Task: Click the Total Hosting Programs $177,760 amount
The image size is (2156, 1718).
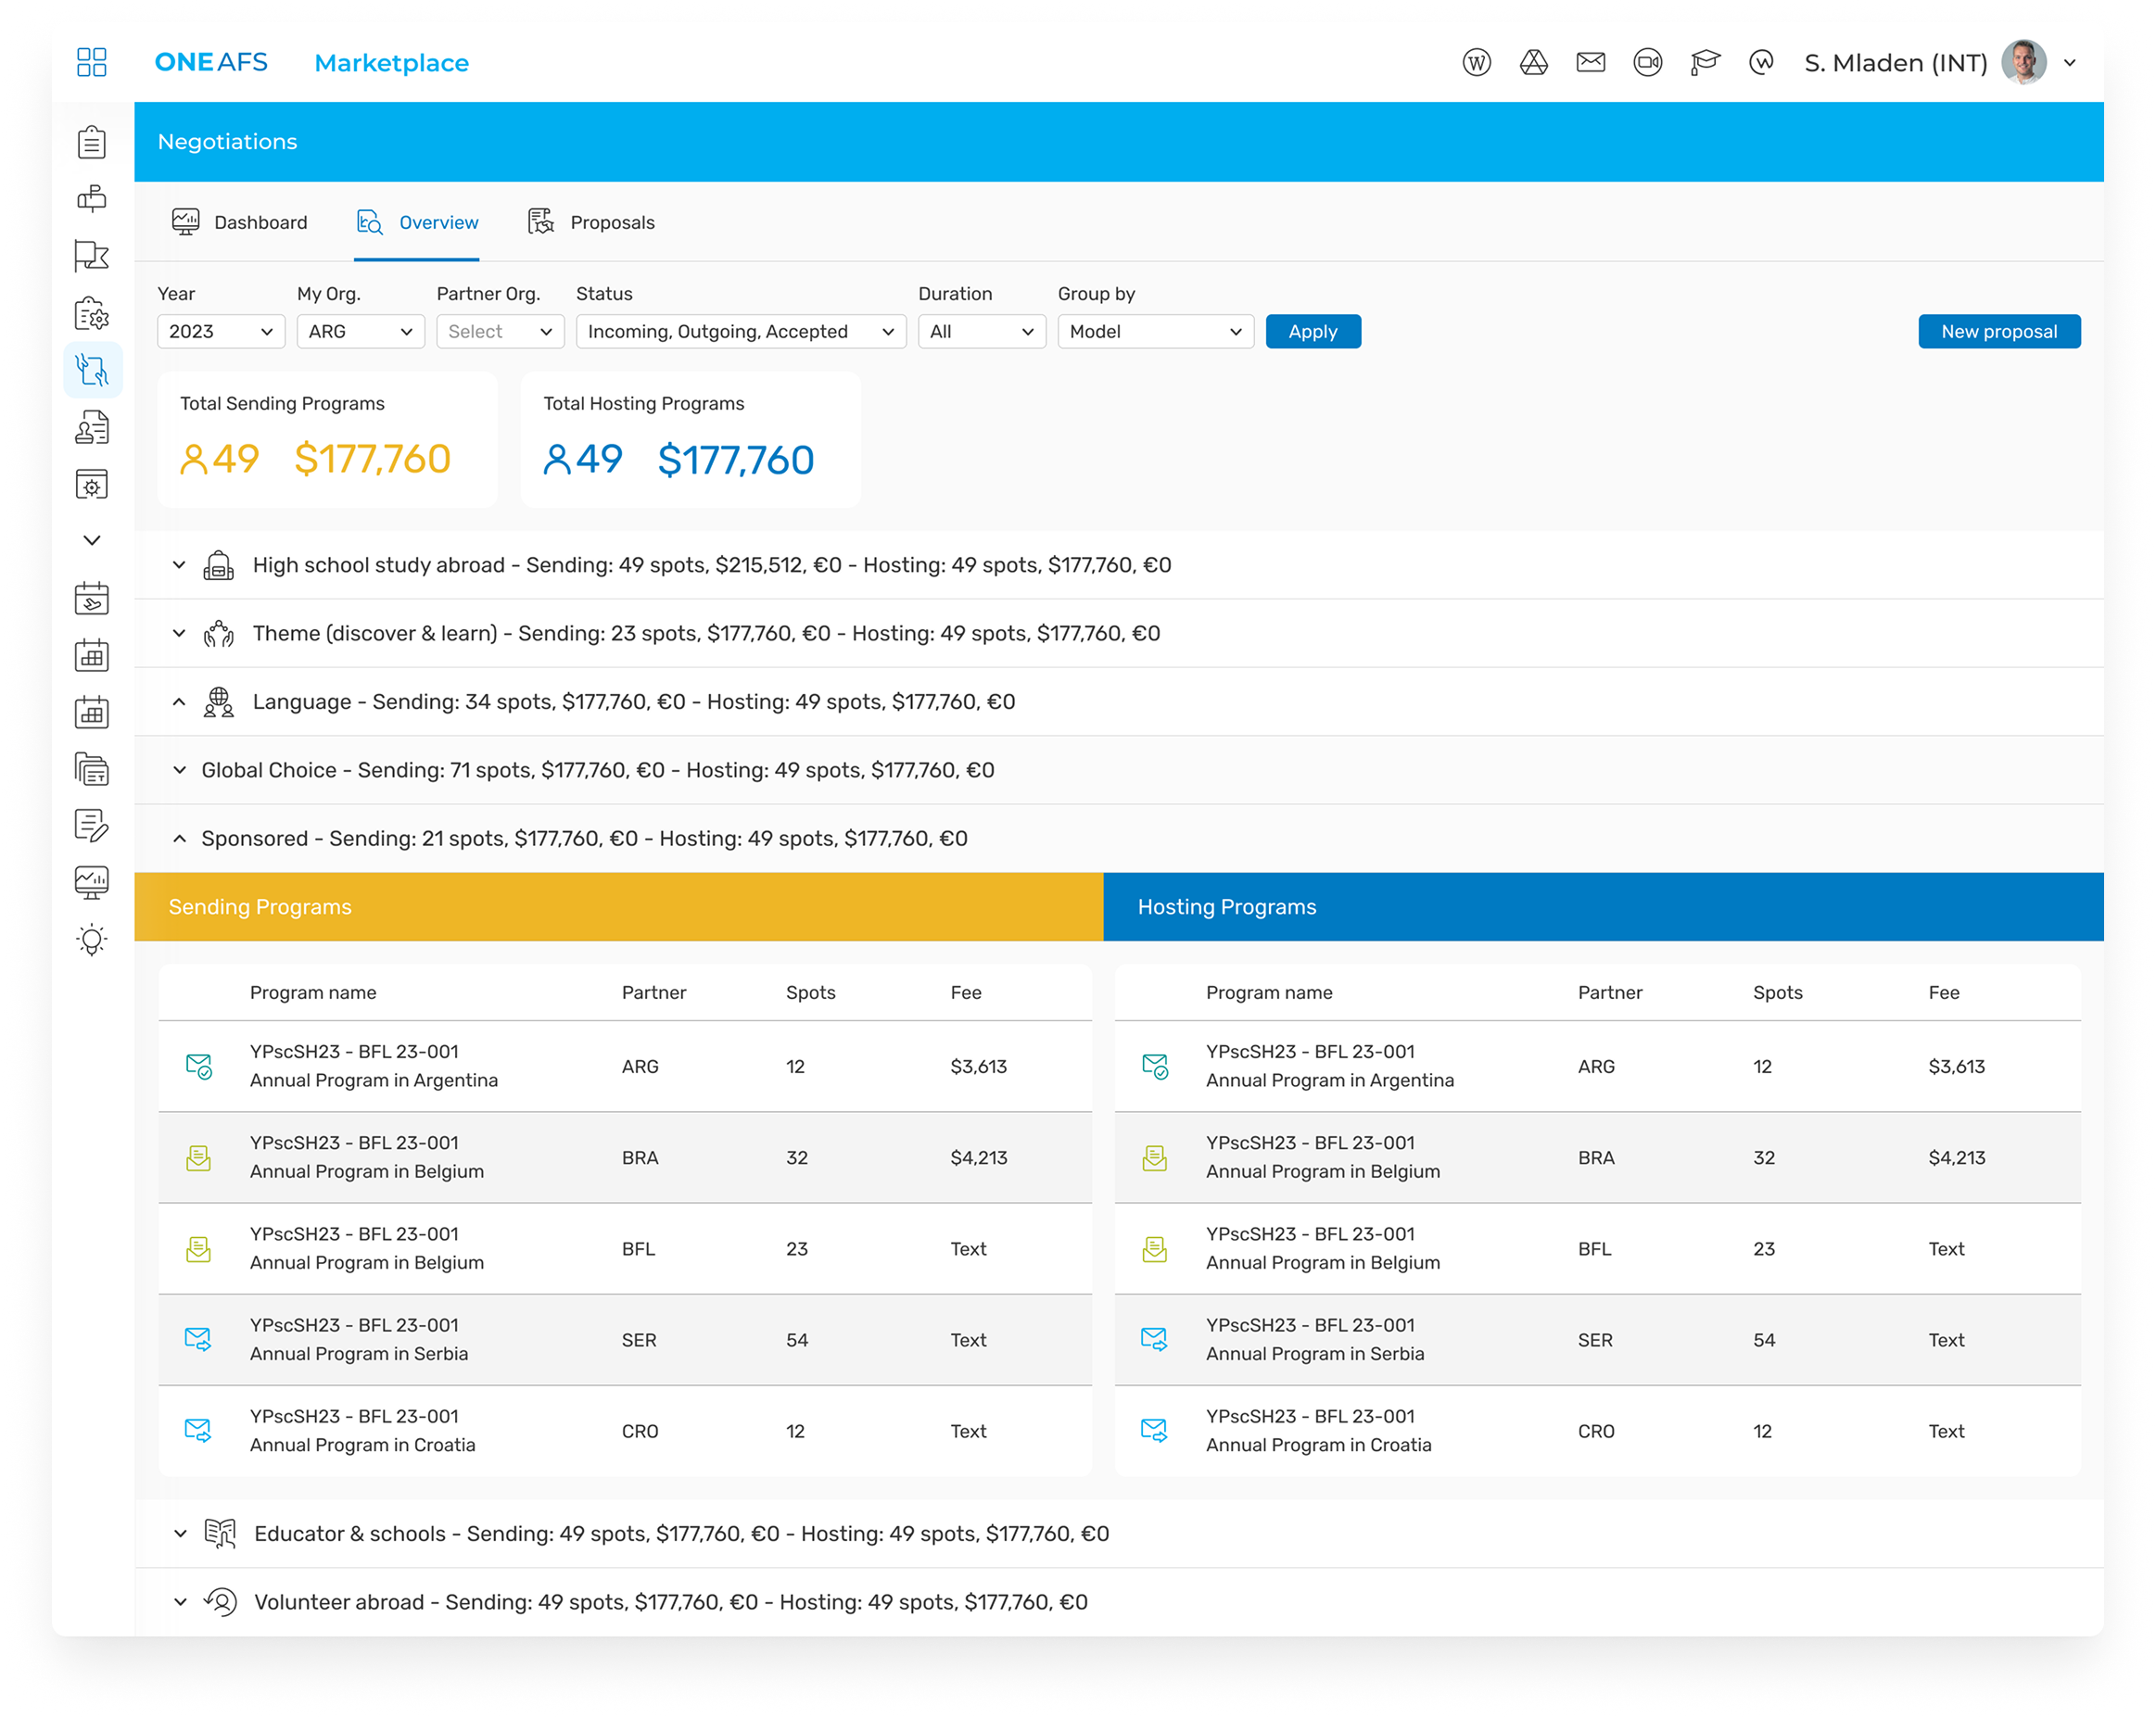Action: click(735, 460)
